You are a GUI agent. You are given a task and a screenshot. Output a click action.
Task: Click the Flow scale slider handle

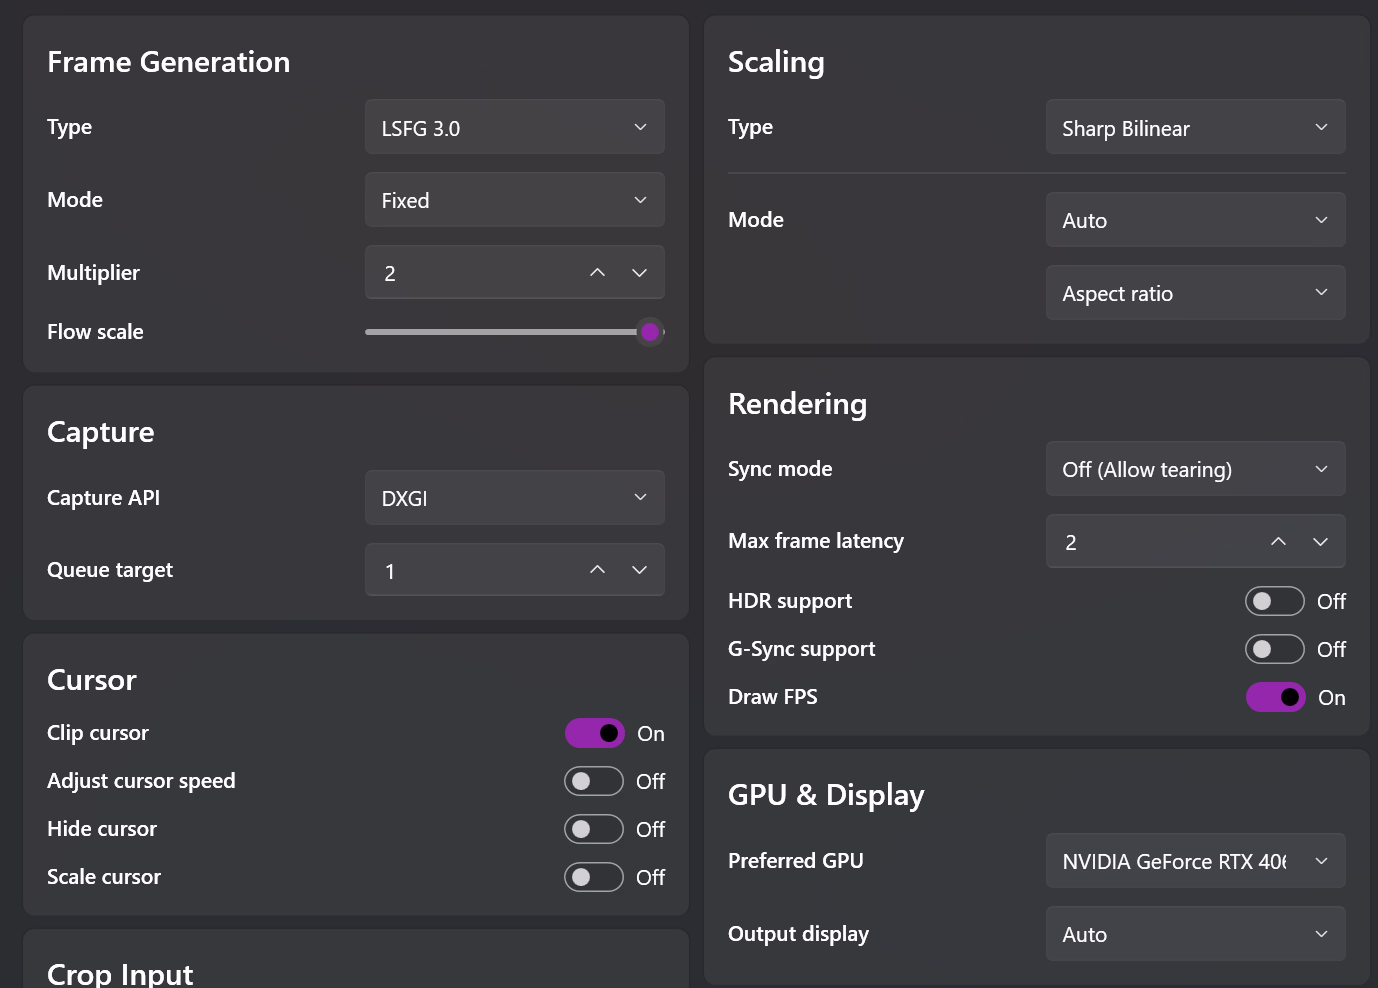pos(650,332)
